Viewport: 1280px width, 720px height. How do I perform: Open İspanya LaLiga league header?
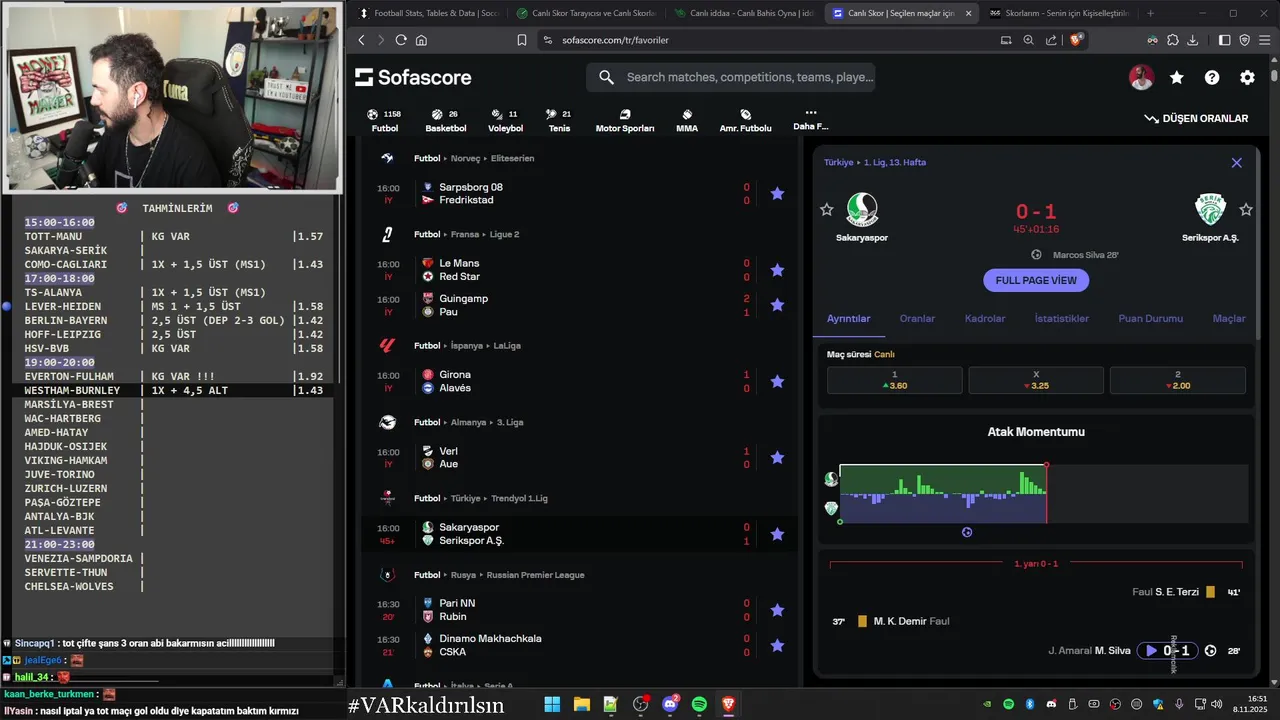coord(467,345)
